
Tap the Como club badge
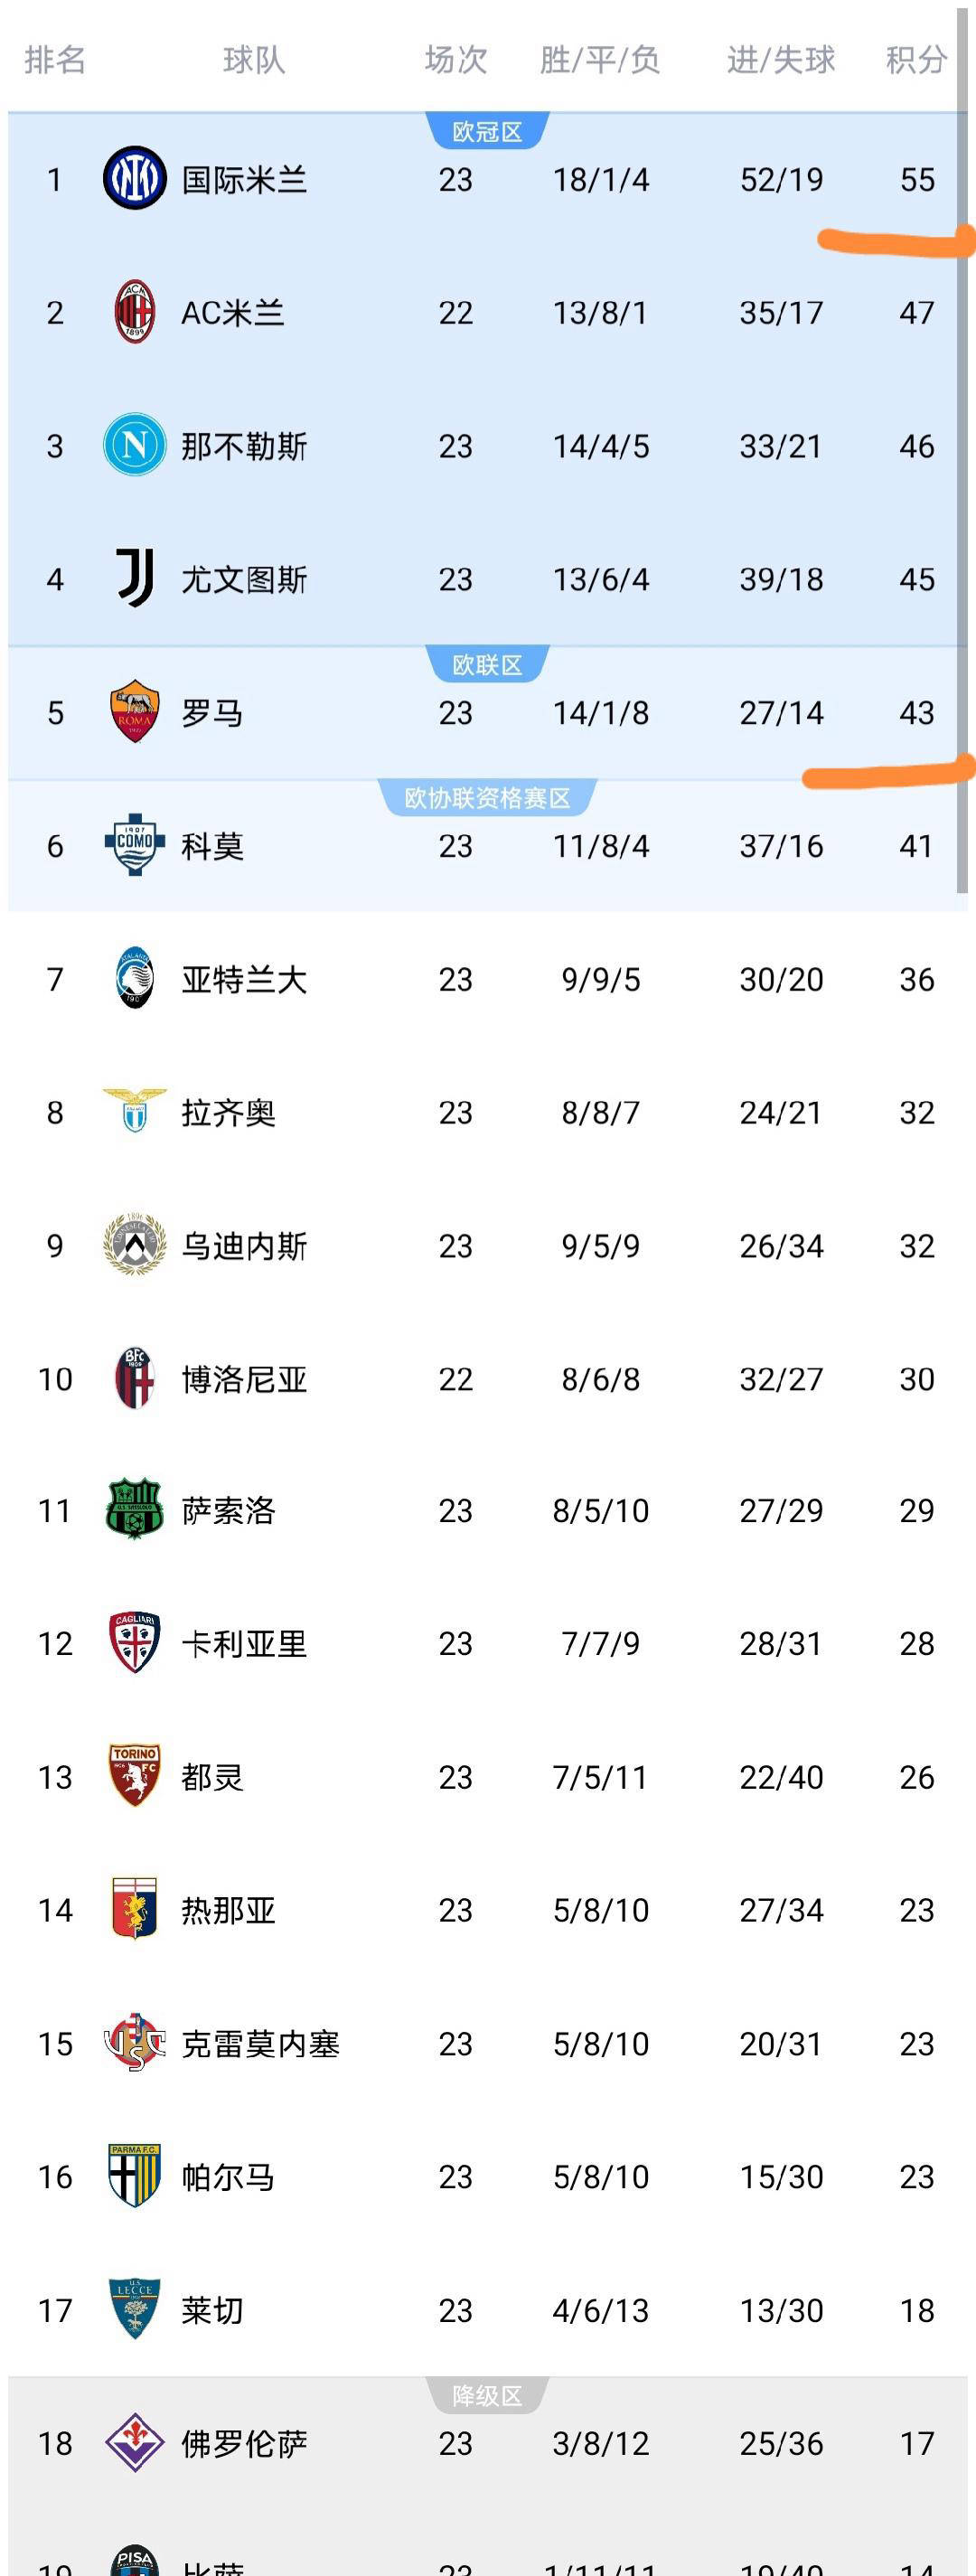(135, 845)
